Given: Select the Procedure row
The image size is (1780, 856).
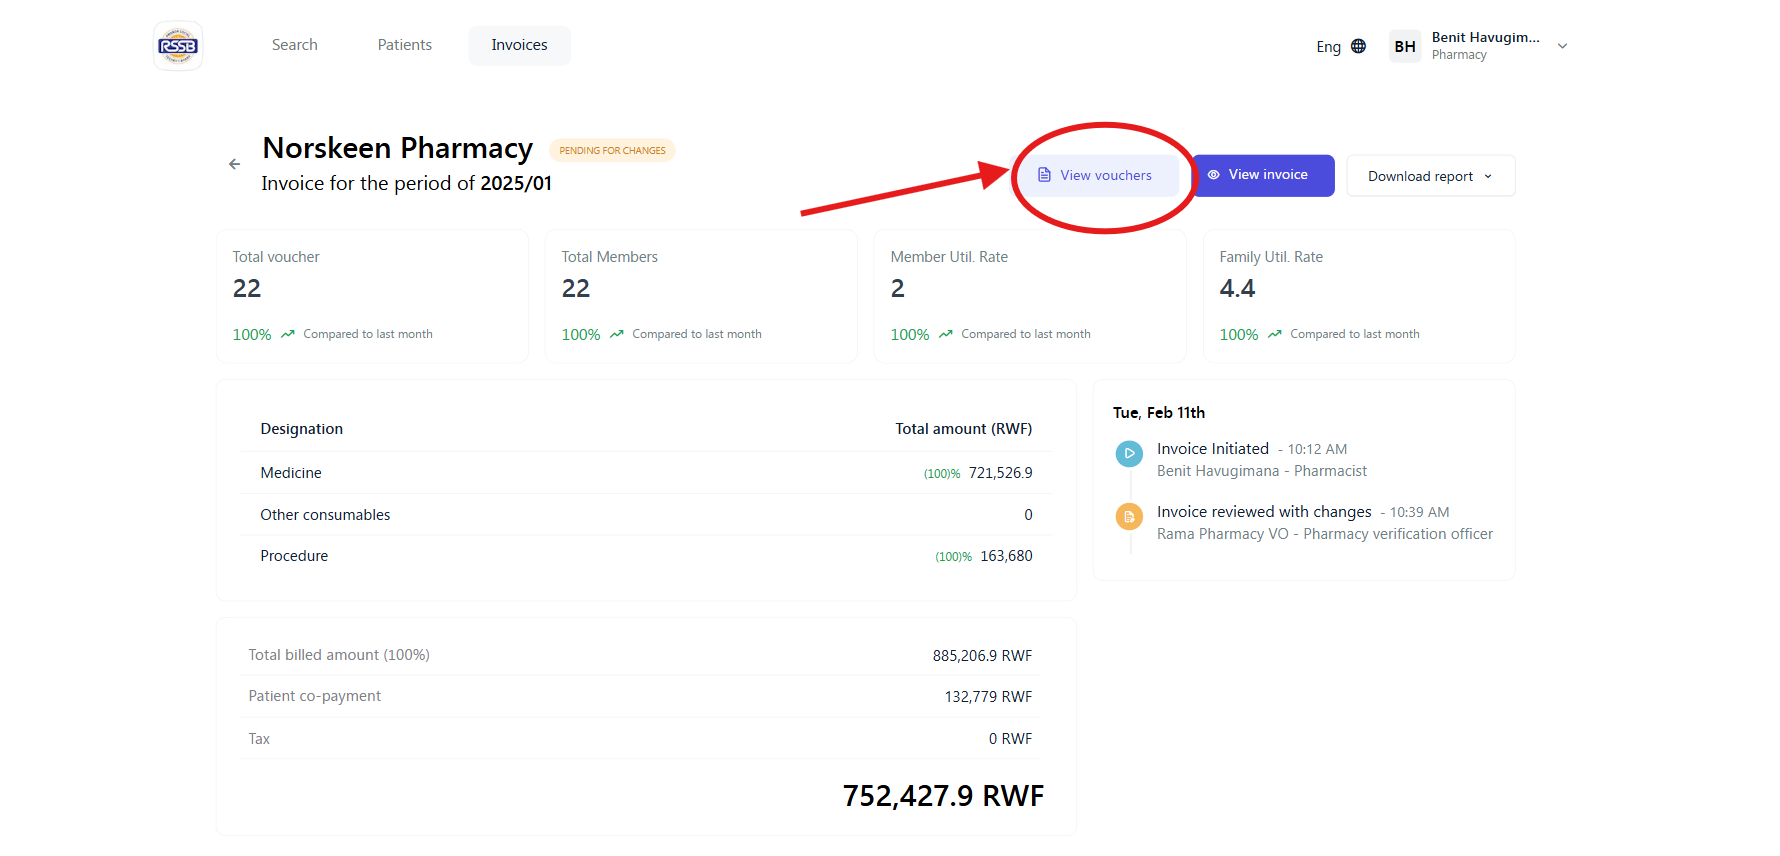Looking at the screenshot, I should pos(646,556).
